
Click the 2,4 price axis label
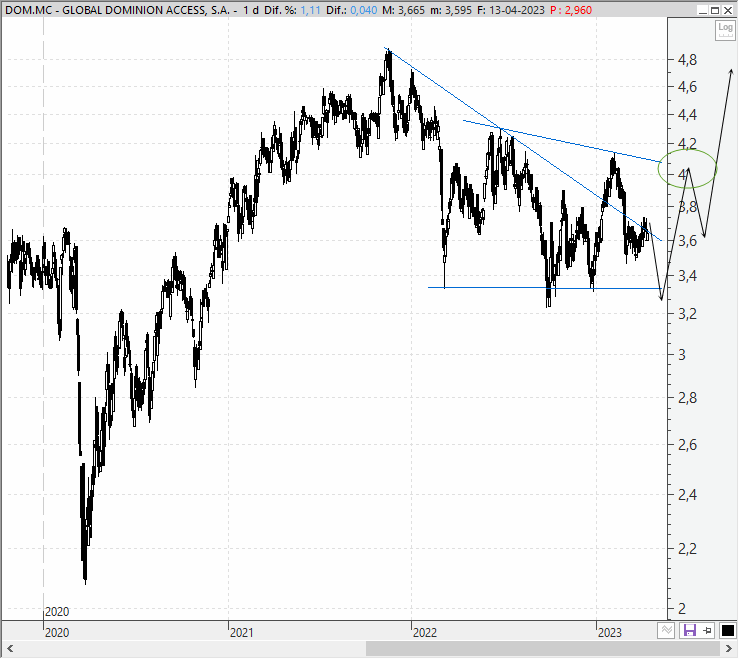click(x=687, y=495)
